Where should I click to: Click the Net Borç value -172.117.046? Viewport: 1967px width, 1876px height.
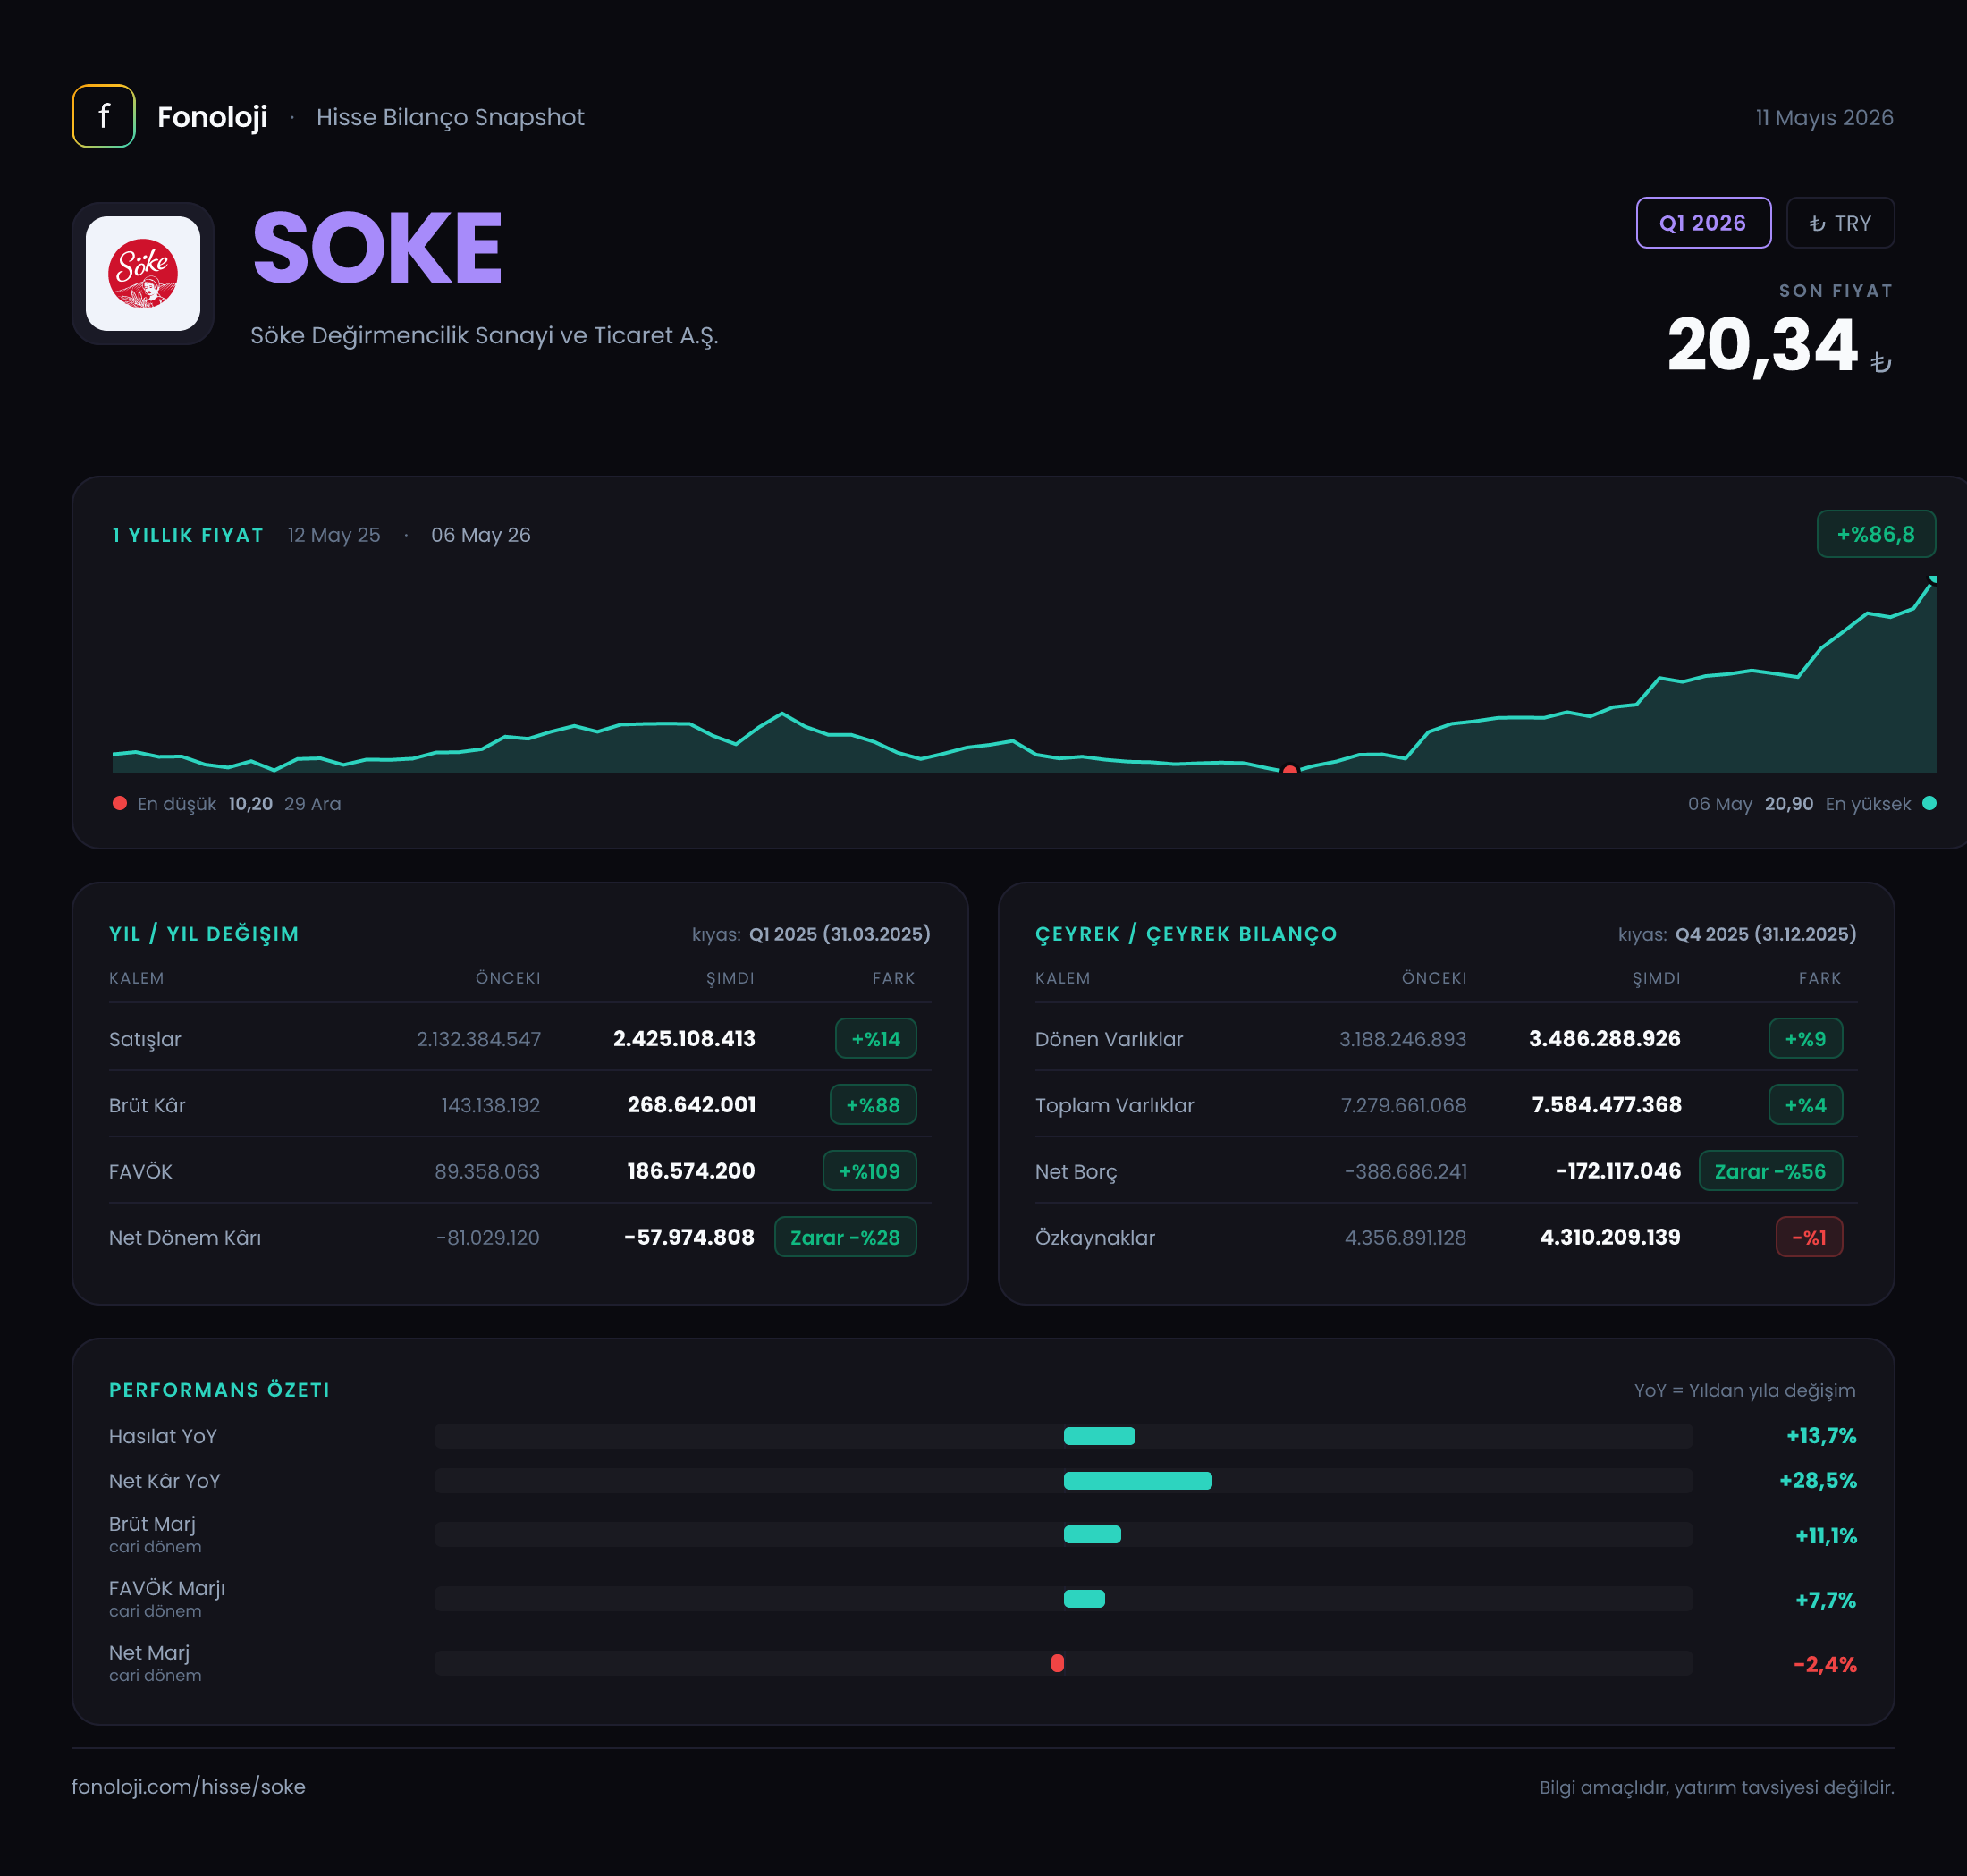1618,1170
